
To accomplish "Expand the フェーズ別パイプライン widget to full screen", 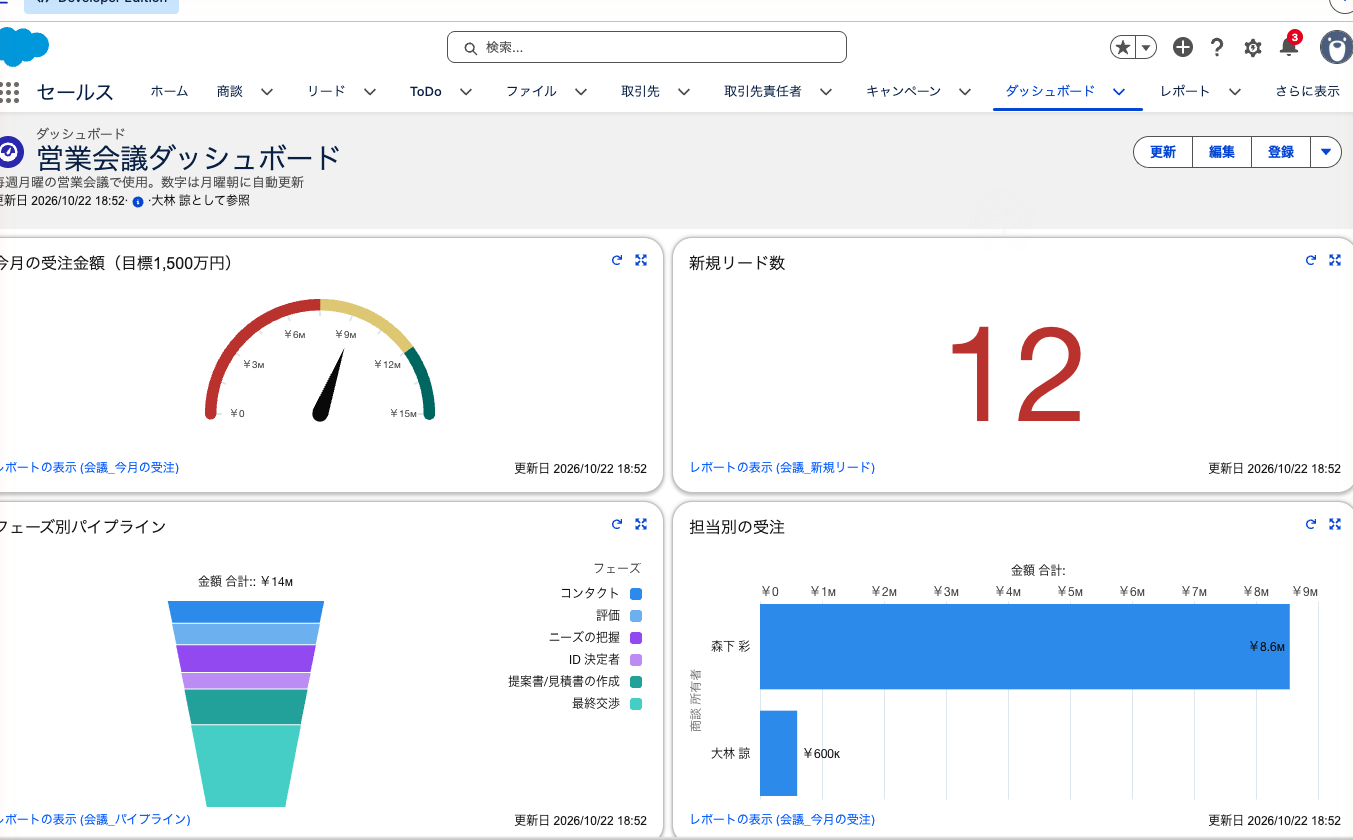I will point(641,524).
